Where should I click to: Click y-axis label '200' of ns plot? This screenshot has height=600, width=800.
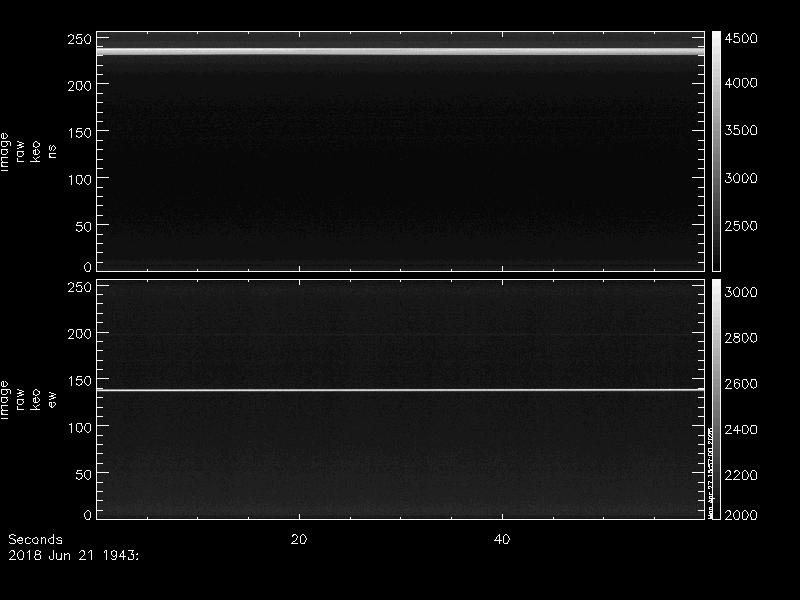click(80, 85)
